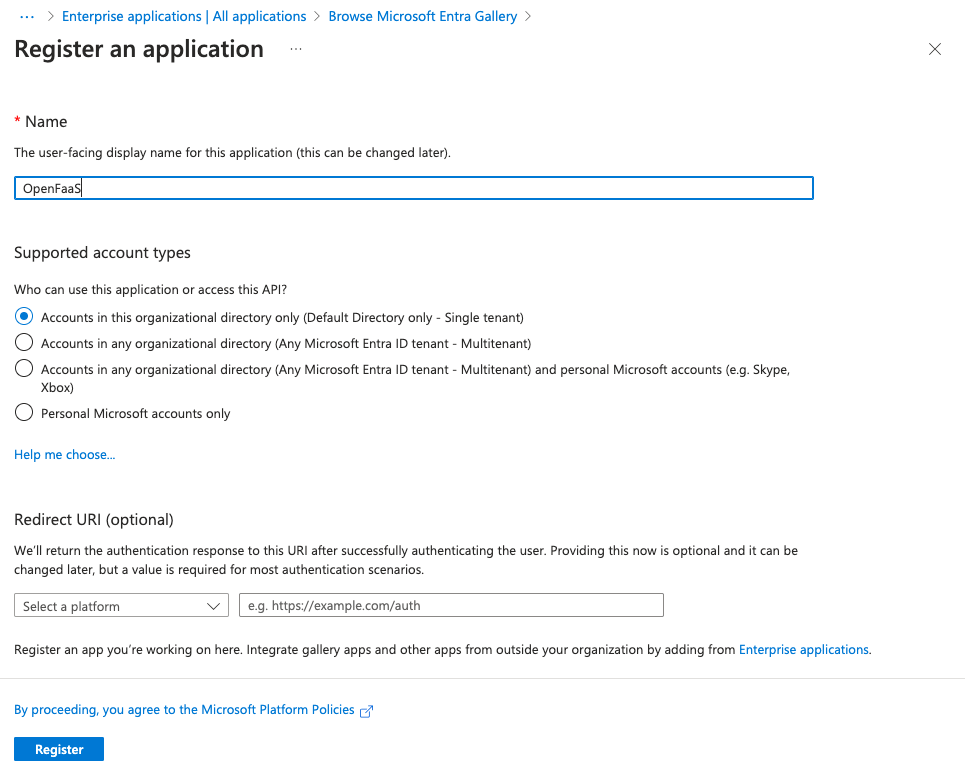Click the Register button
Viewport: 965px width, 774px height.
[x=58, y=748]
